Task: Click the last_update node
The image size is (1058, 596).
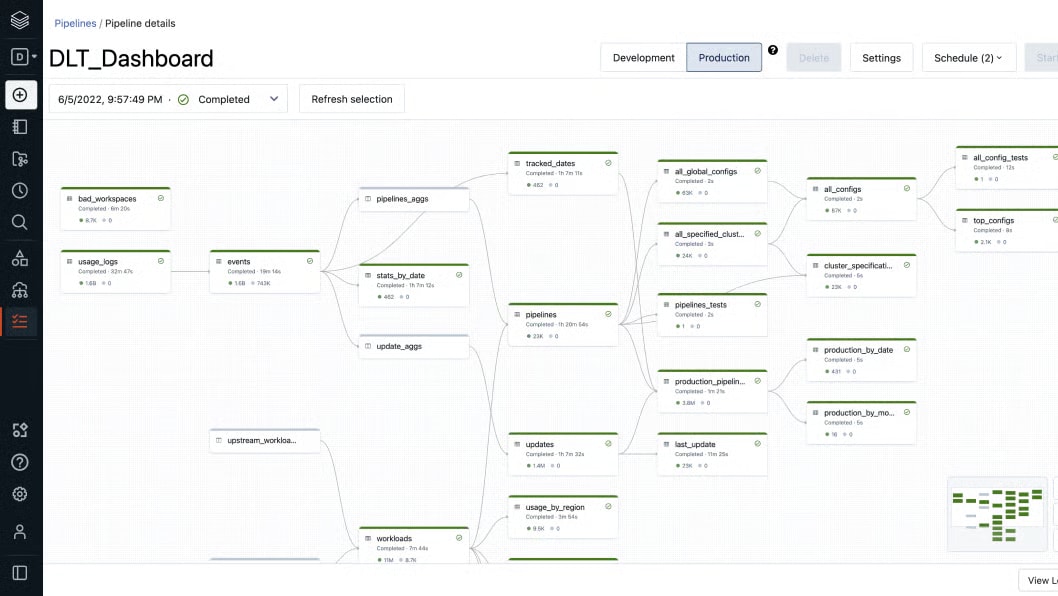Action: pyautogui.click(x=712, y=454)
